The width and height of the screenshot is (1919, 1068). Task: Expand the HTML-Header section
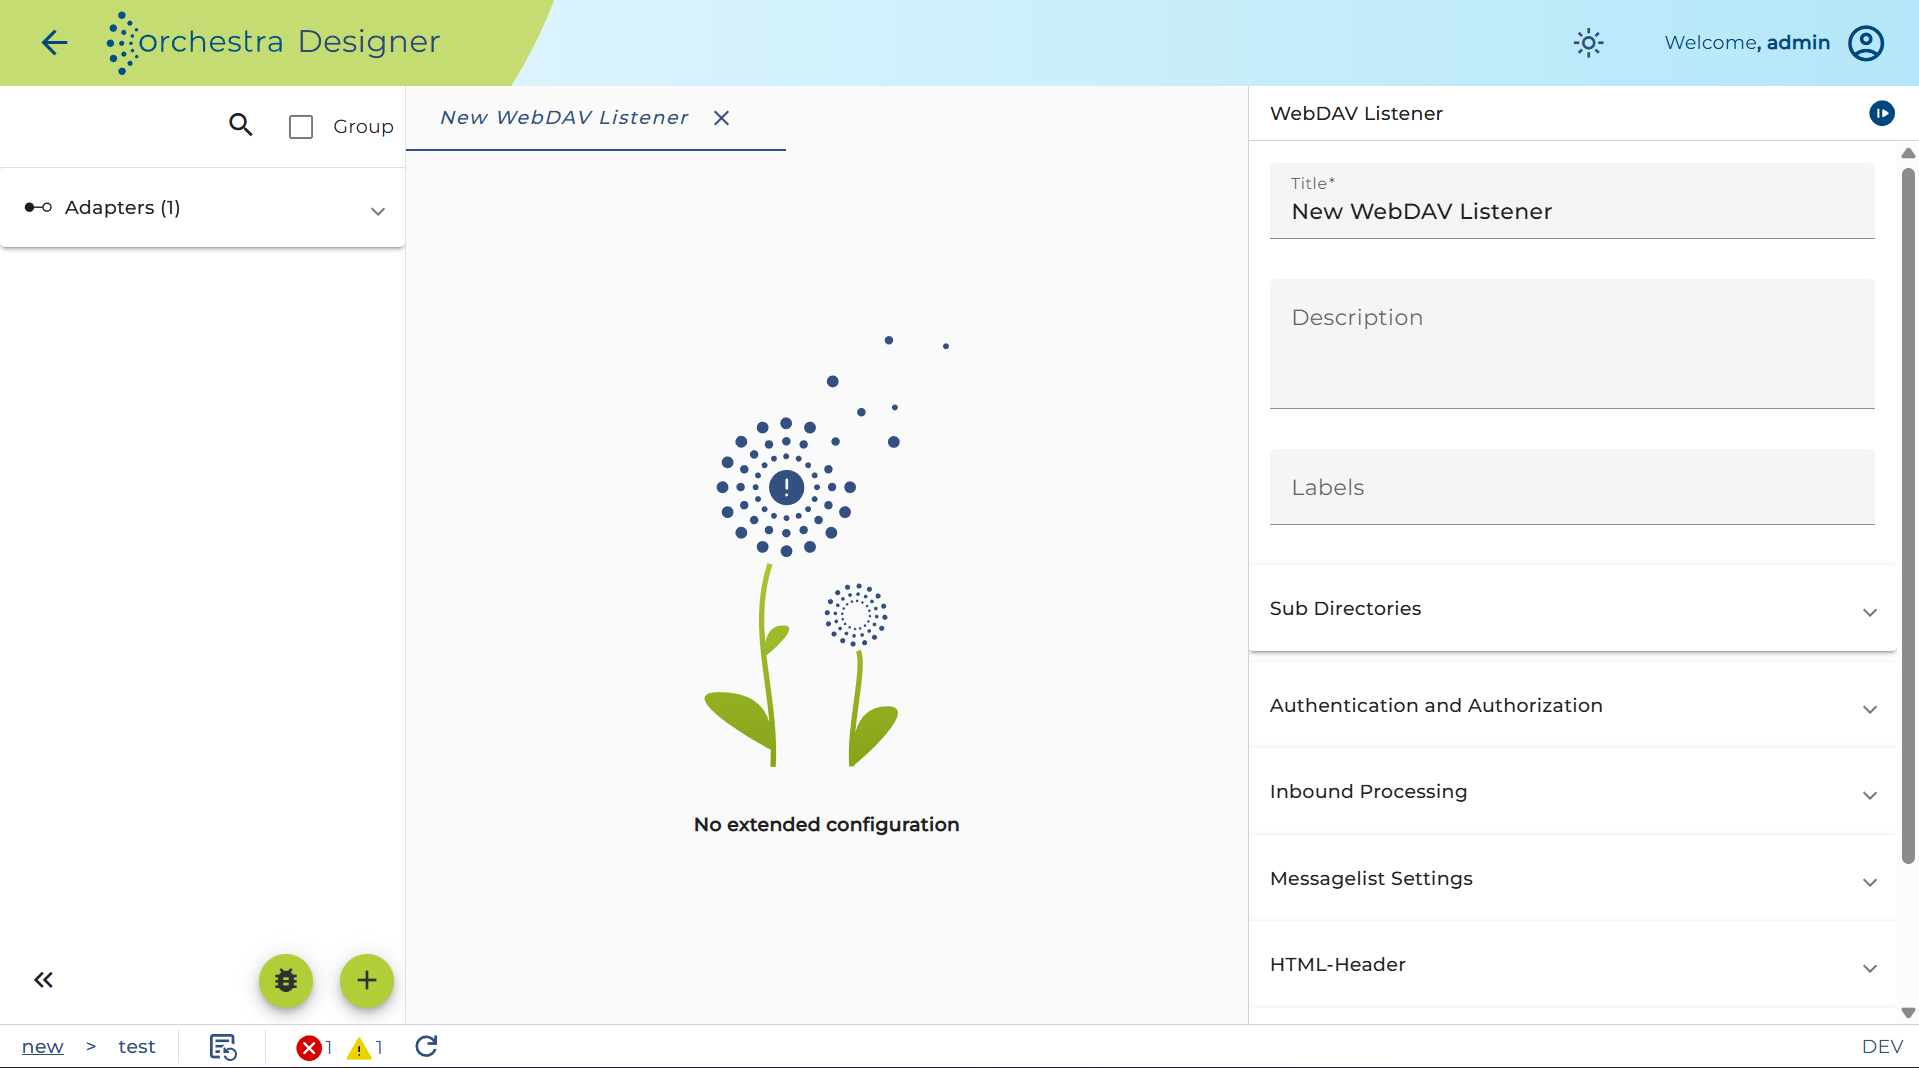coord(1572,965)
